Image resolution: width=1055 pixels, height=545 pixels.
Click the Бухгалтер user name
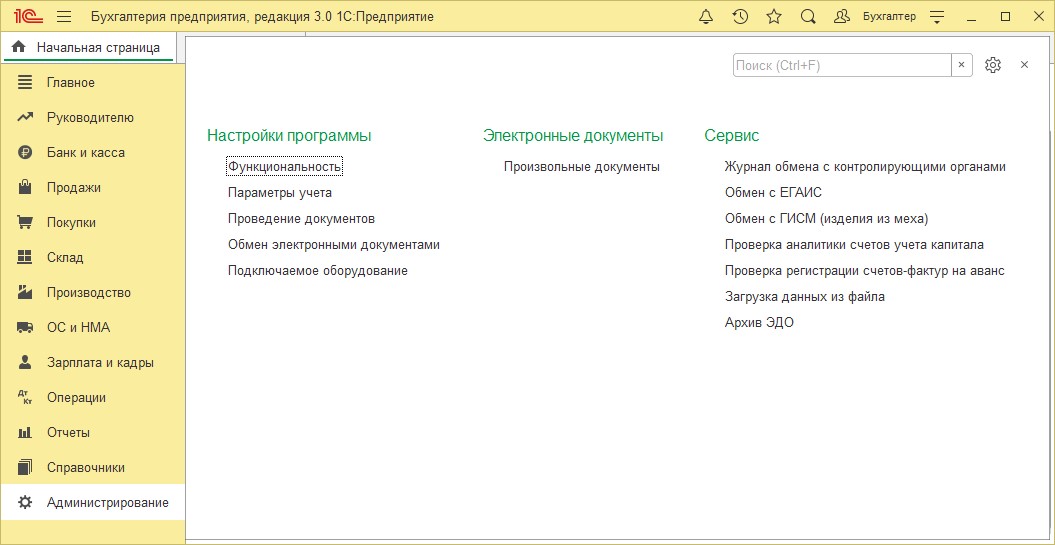tap(889, 17)
